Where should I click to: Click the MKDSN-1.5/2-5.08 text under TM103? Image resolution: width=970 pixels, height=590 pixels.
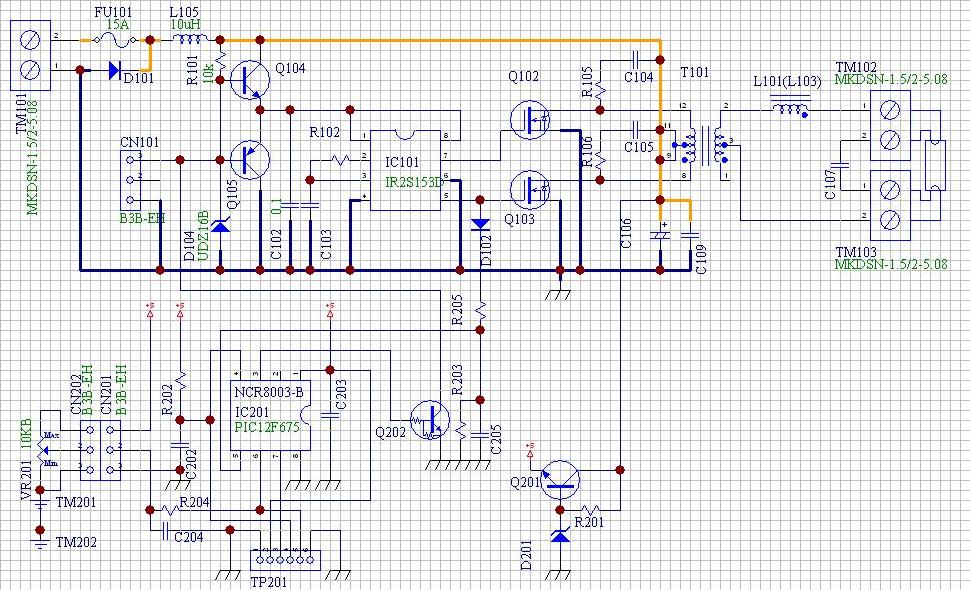890,264
